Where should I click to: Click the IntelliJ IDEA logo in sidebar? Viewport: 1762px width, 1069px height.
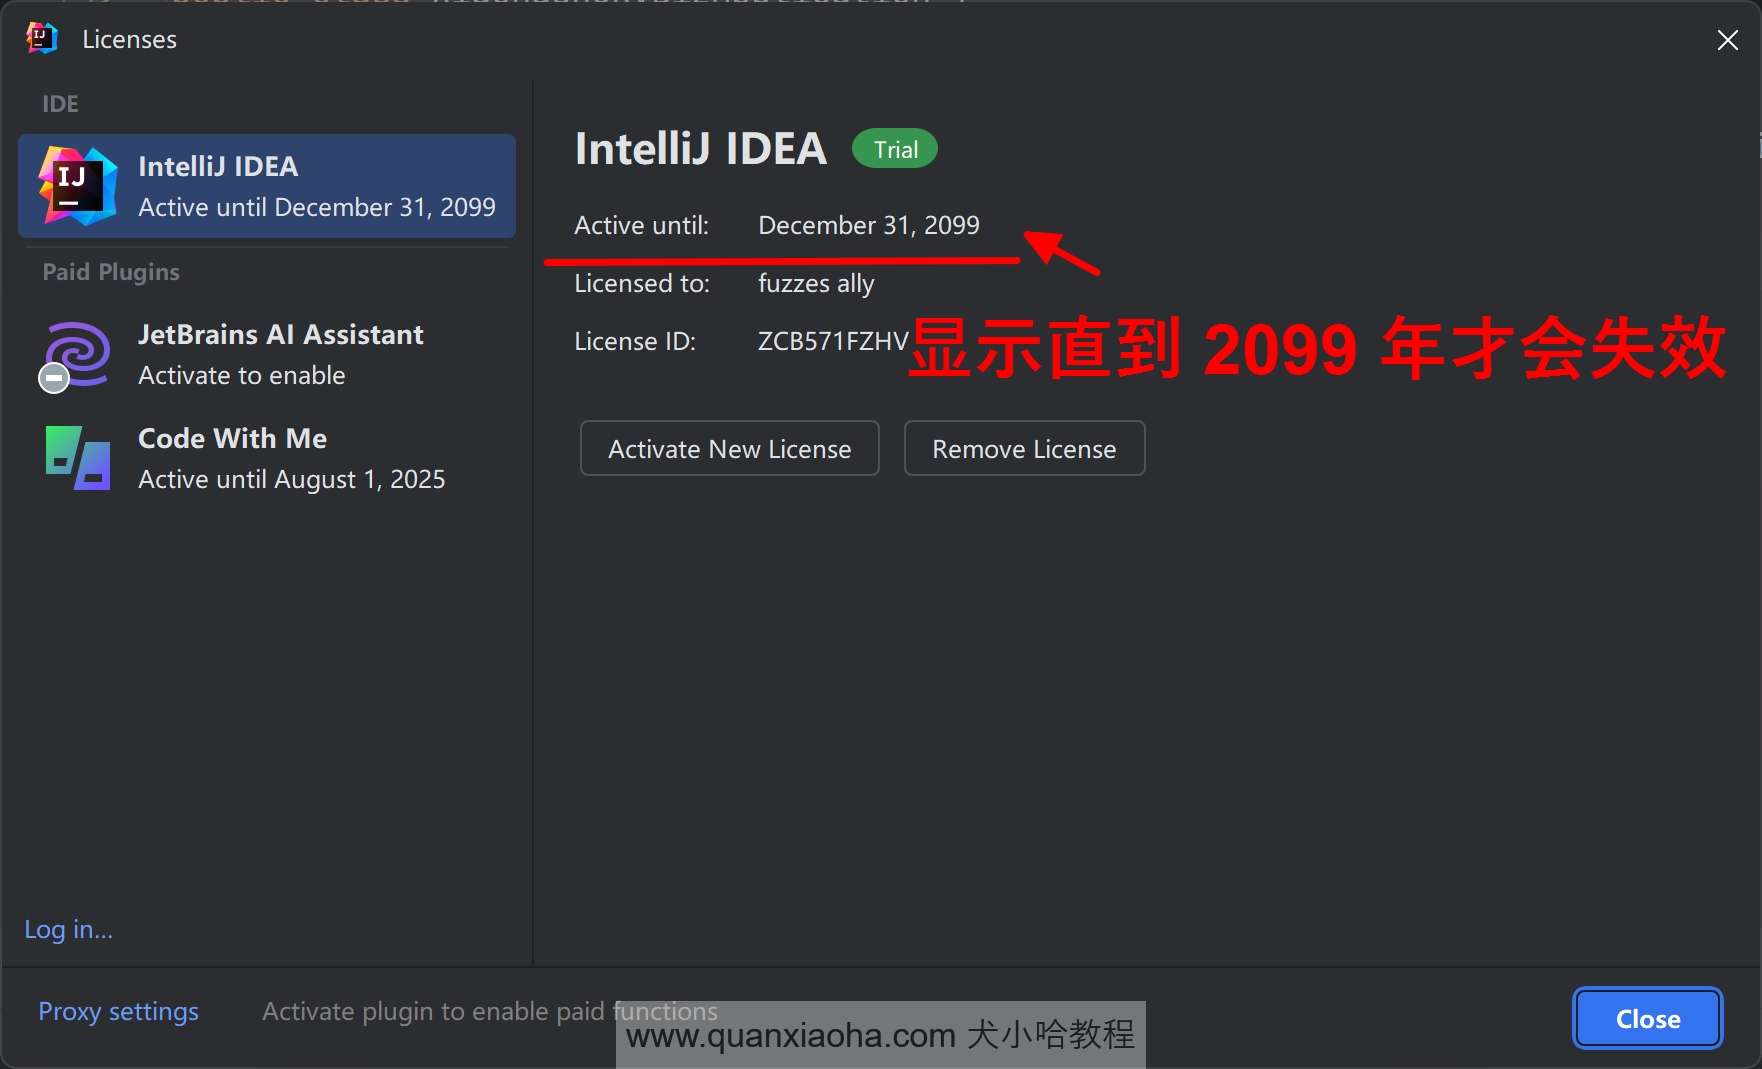tap(78, 186)
